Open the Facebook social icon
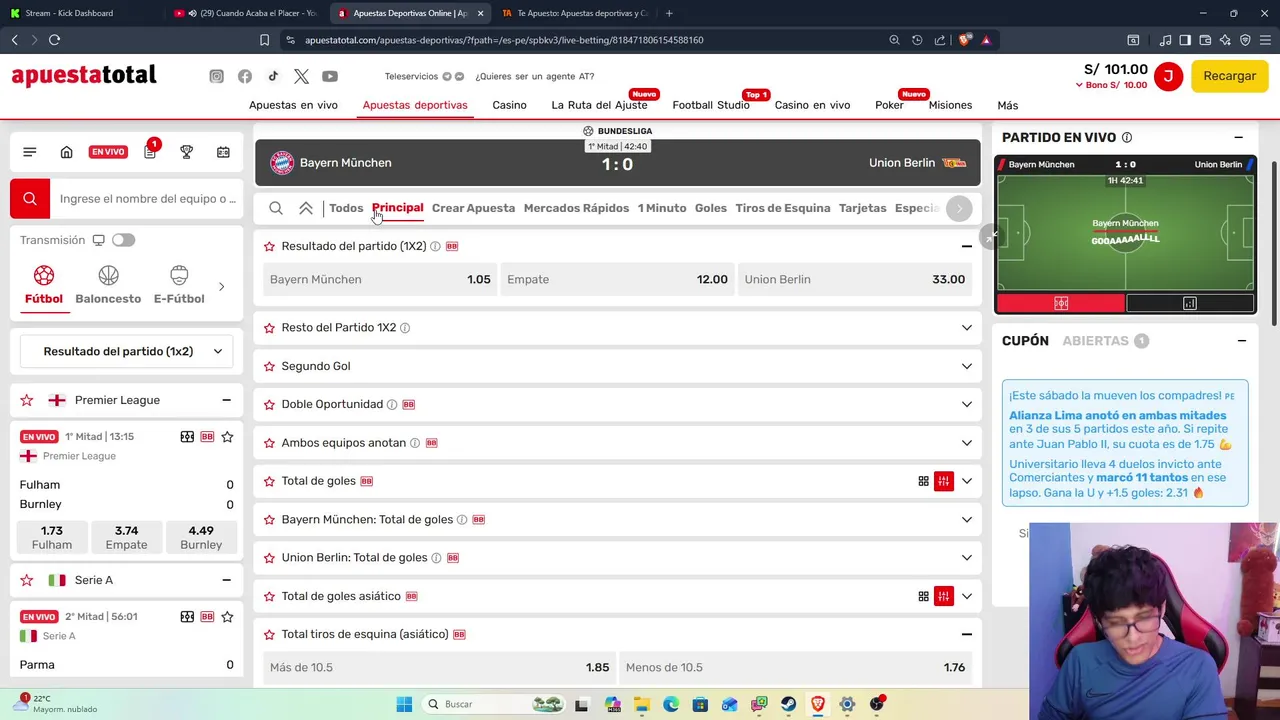This screenshot has width=1280, height=720. [245, 76]
